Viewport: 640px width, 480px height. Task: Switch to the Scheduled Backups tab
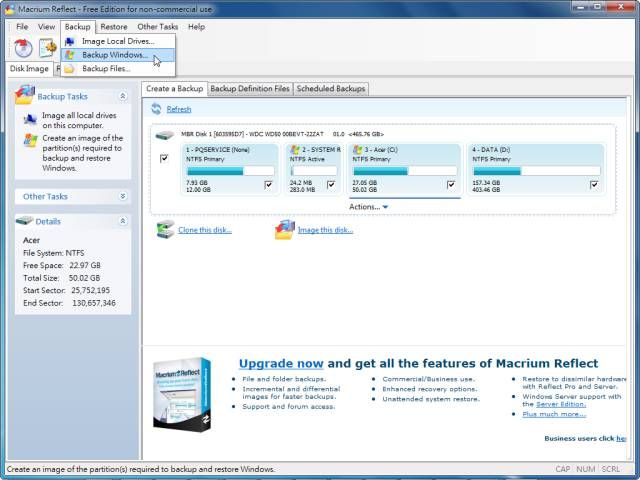(x=331, y=89)
